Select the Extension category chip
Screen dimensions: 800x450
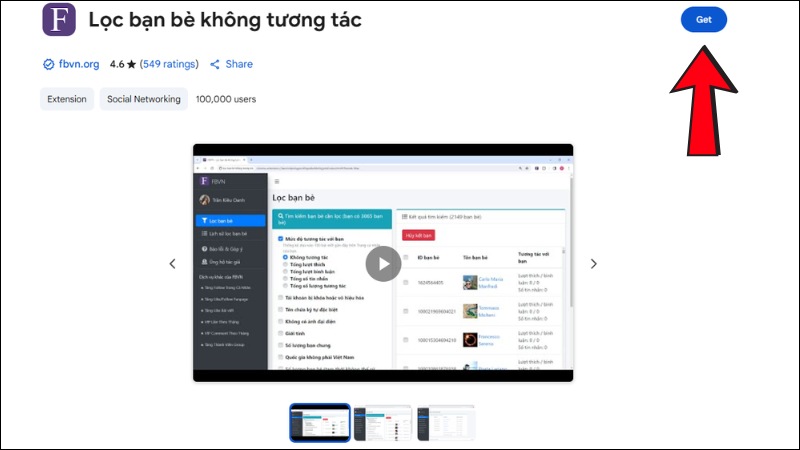[x=67, y=99]
